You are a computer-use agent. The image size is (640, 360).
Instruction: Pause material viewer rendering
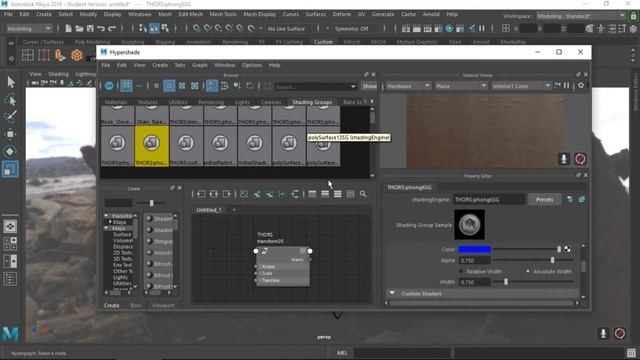coord(567,86)
